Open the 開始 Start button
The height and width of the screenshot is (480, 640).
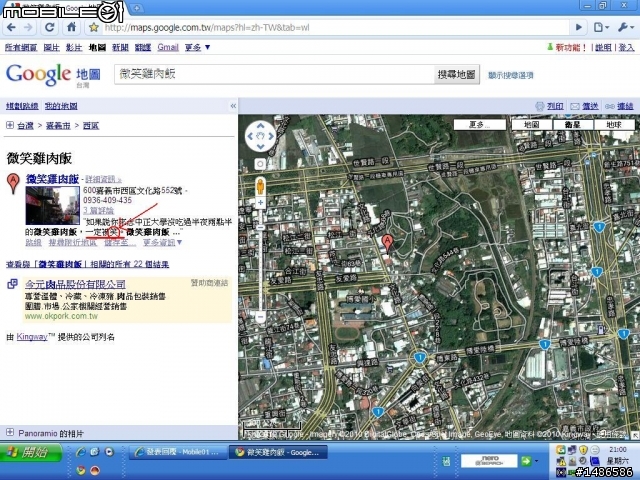click(31, 452)
